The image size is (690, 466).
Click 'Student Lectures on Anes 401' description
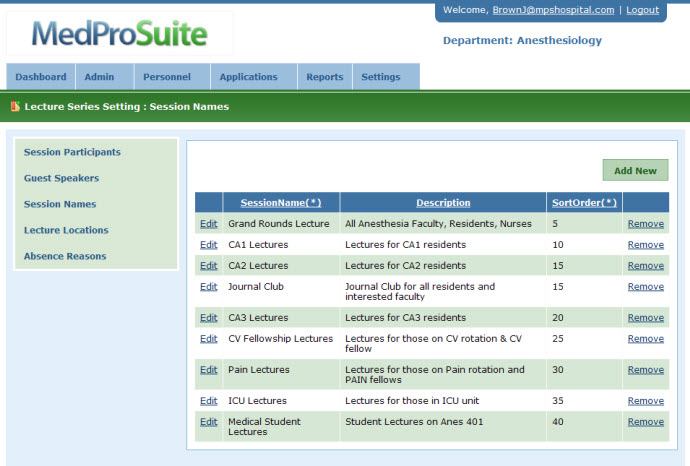[414, 422]
